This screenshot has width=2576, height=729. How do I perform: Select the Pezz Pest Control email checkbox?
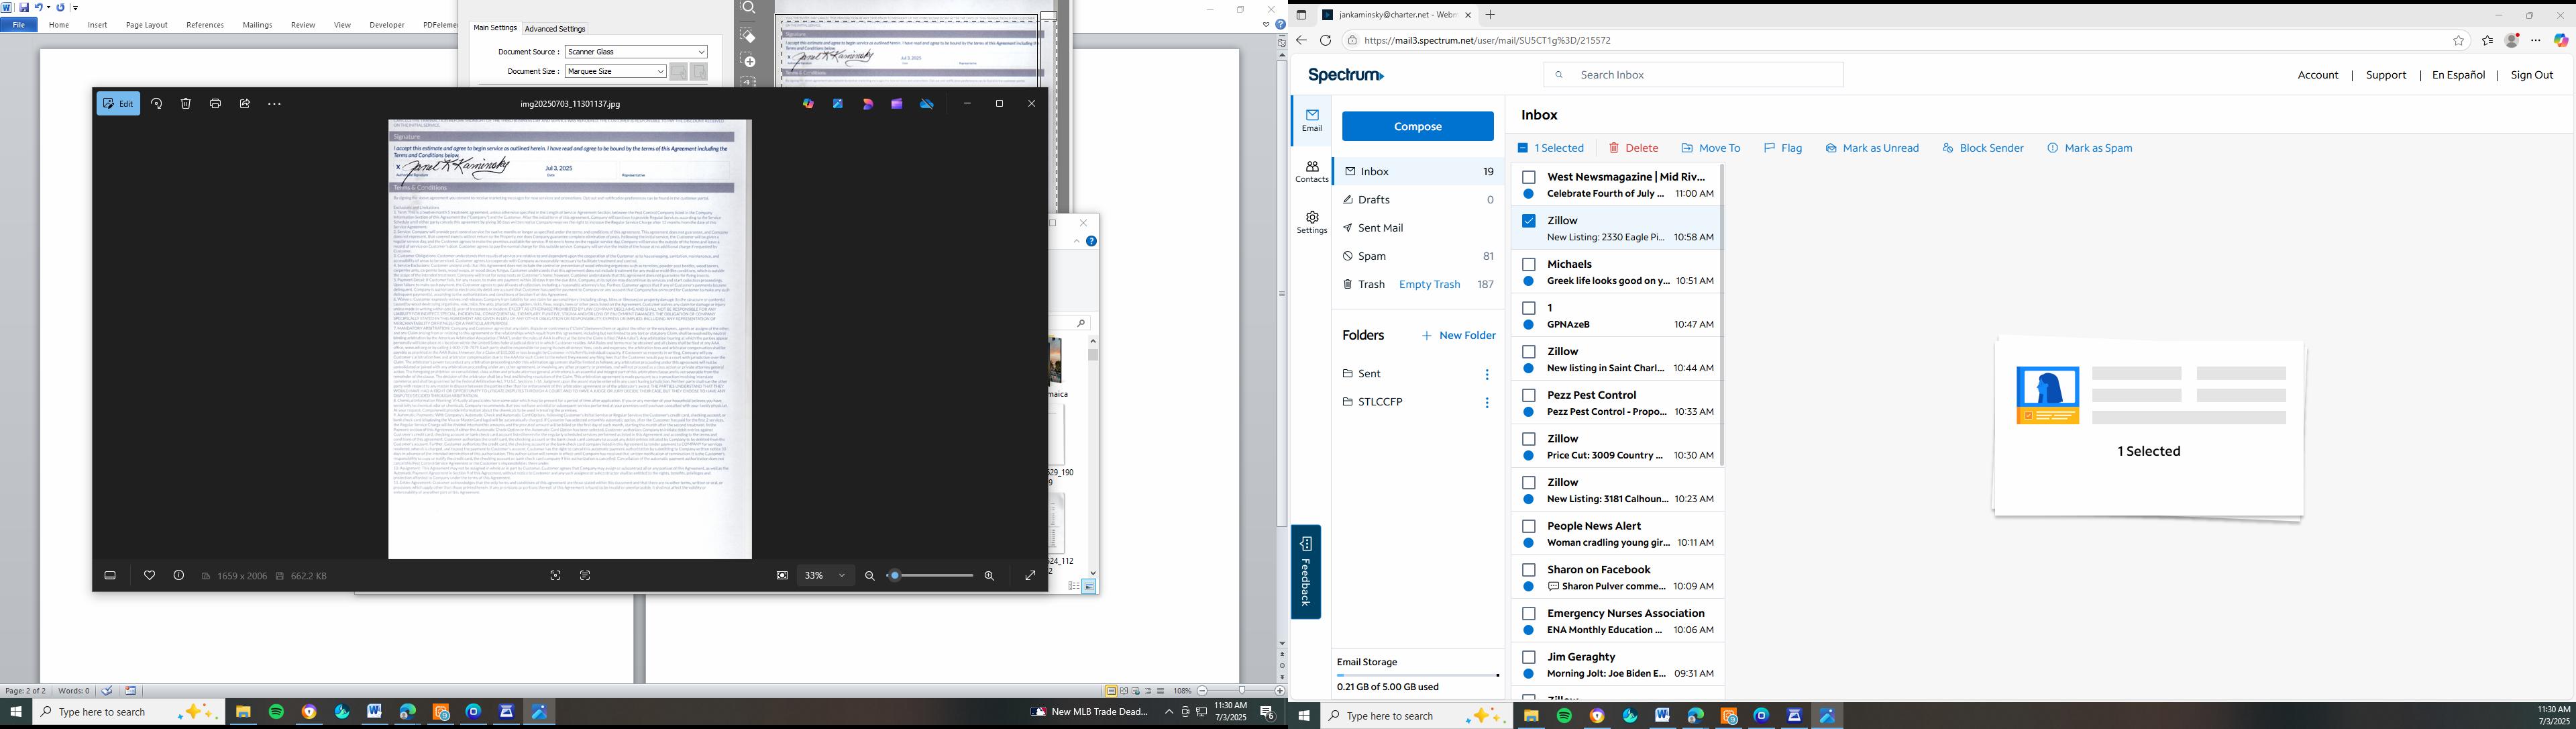[1529, 396]
